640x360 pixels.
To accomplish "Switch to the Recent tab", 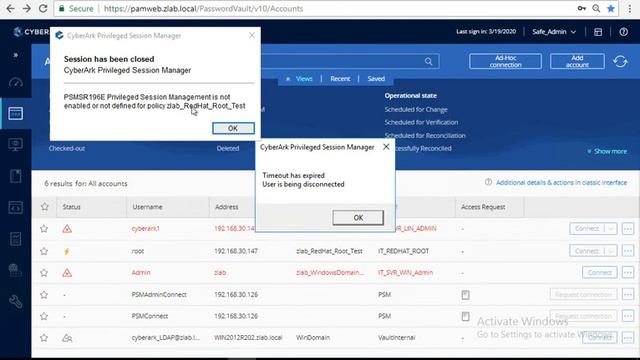I will point(340,79).
